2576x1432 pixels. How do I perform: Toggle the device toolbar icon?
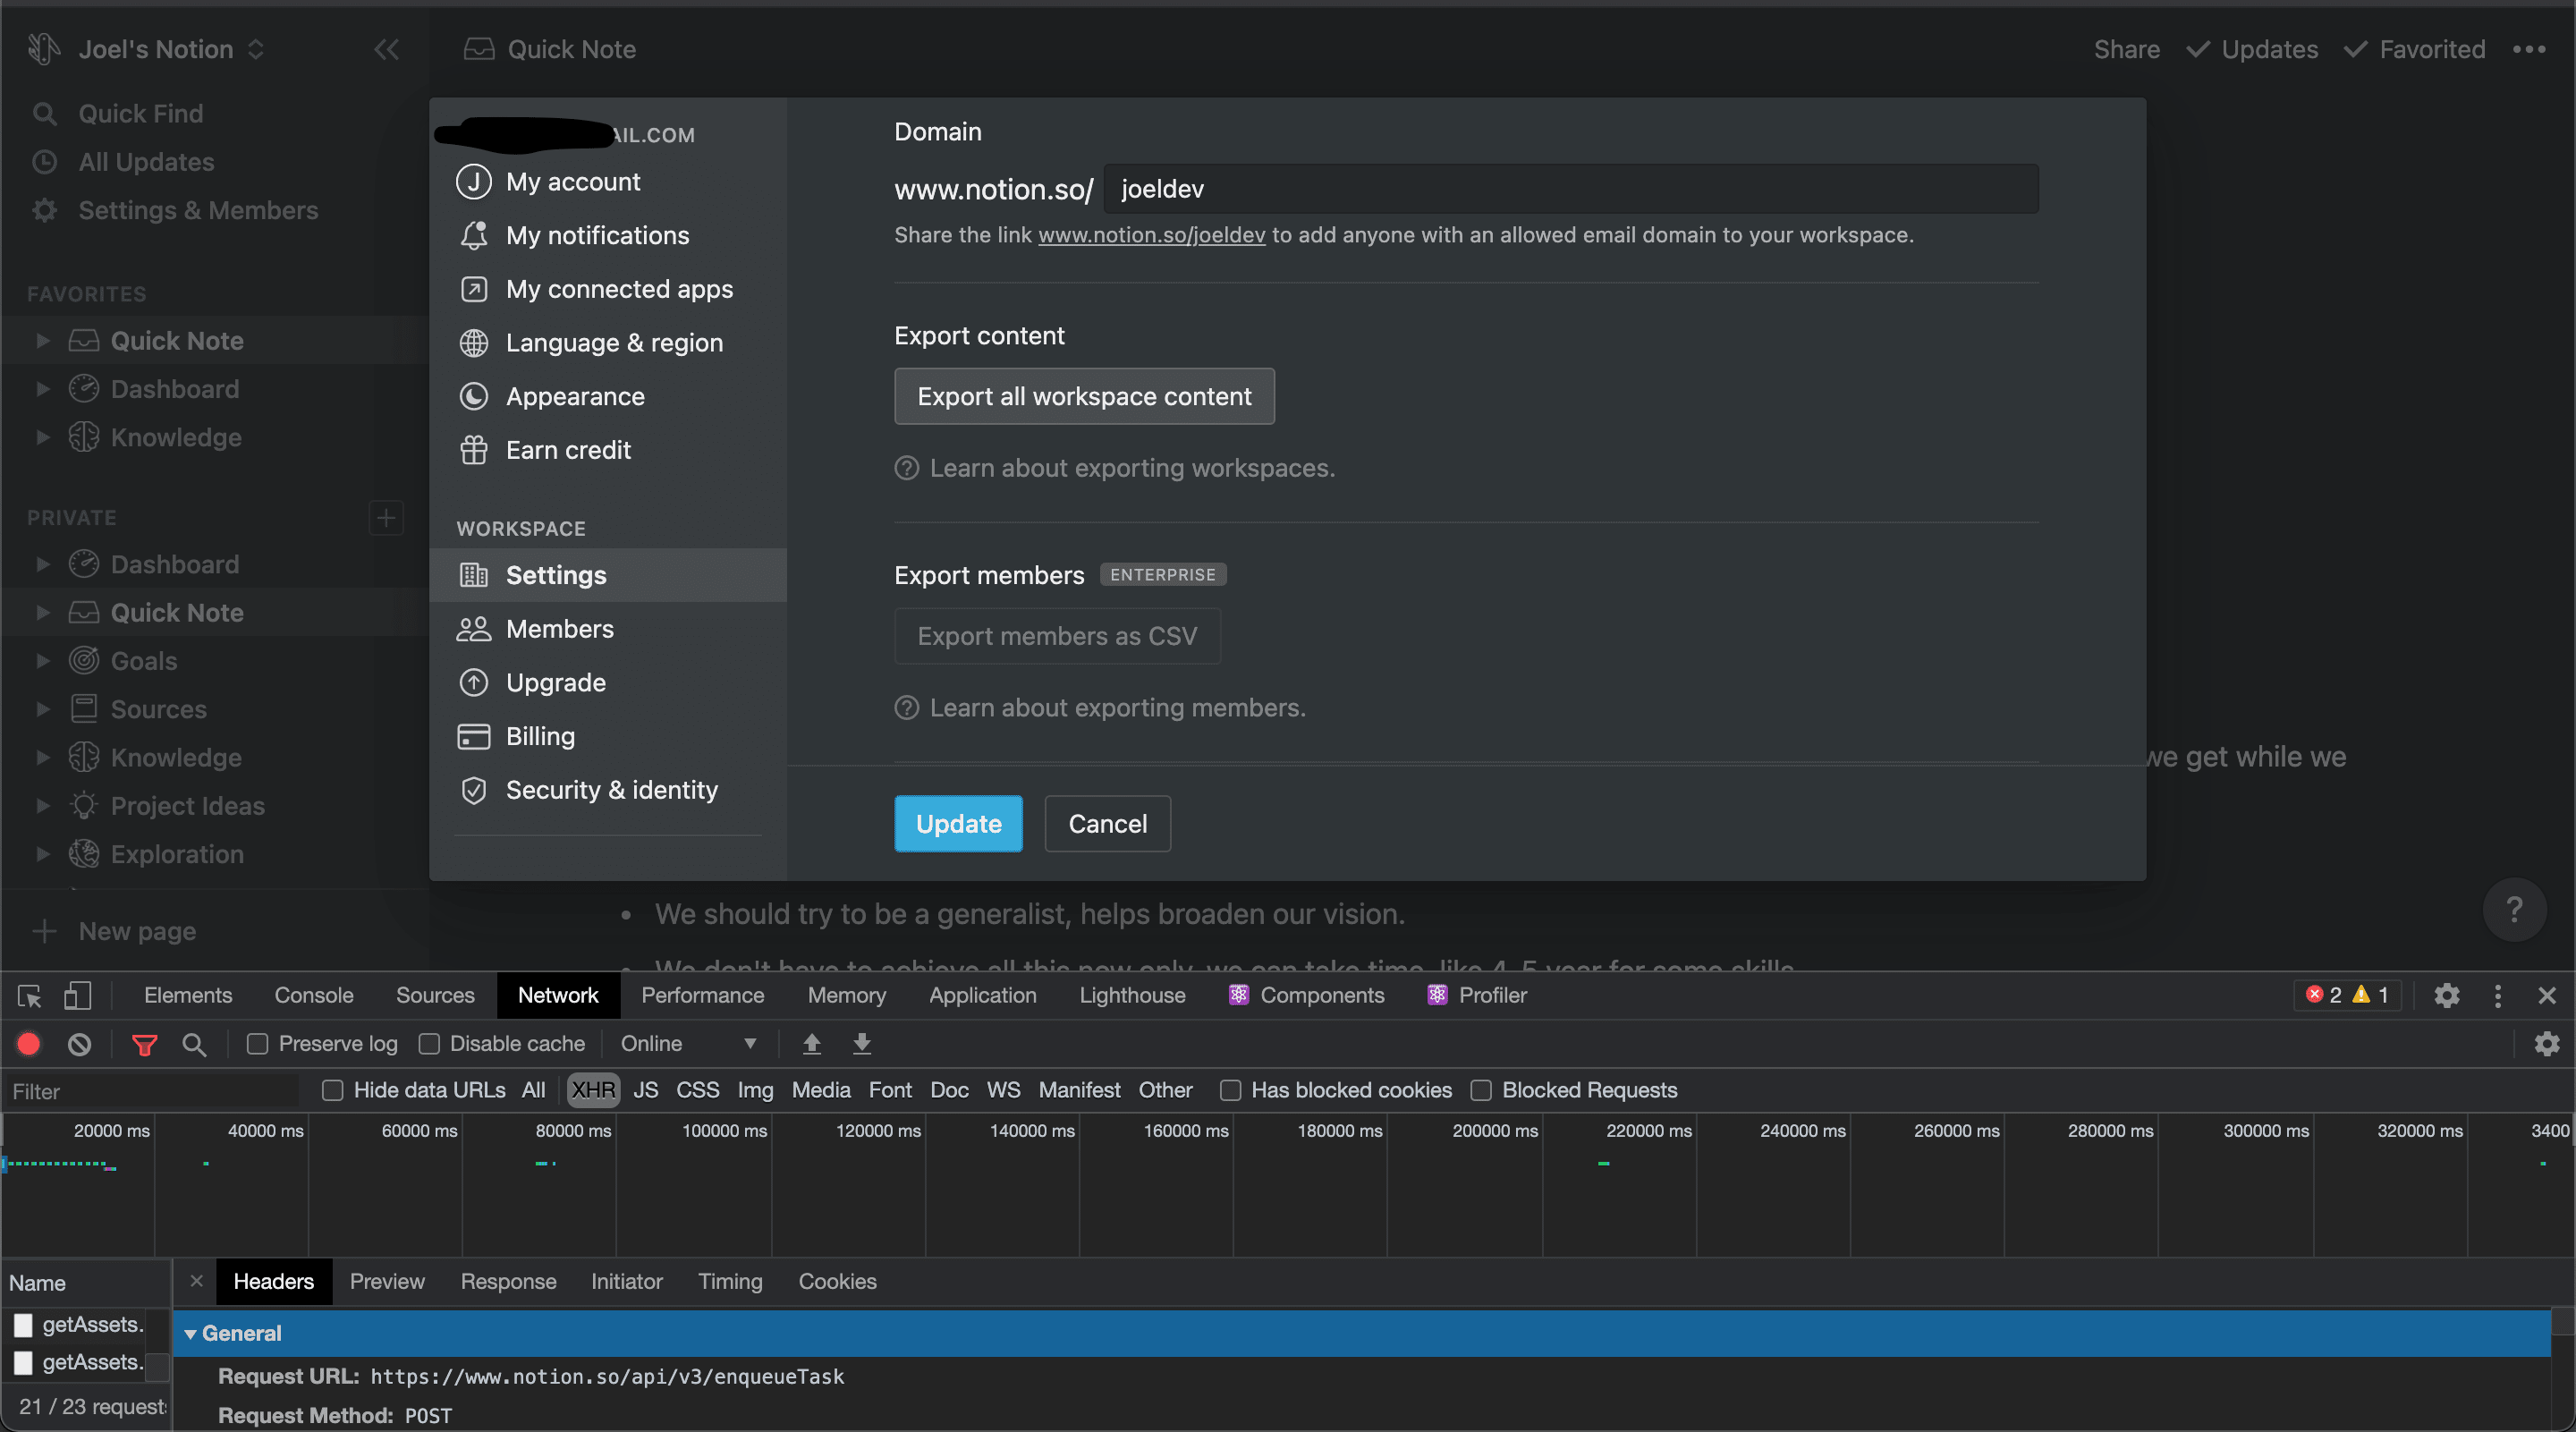pos(77,995)
